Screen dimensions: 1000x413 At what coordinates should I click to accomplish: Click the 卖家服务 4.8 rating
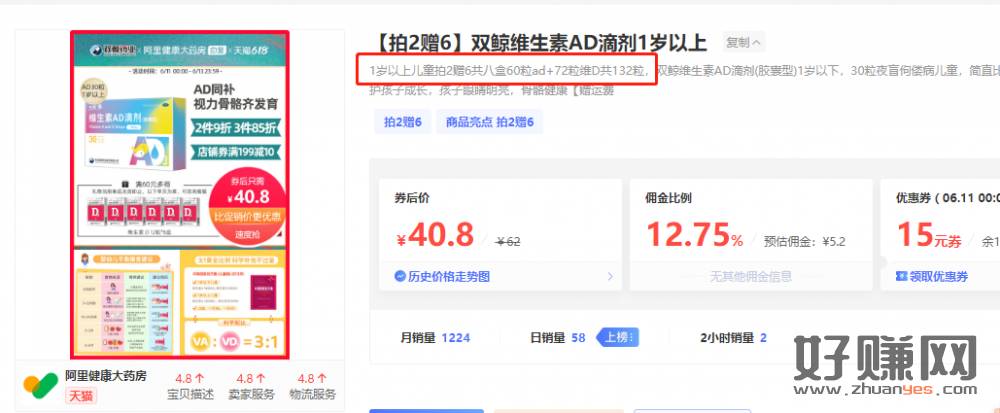(x=251, y=386)
